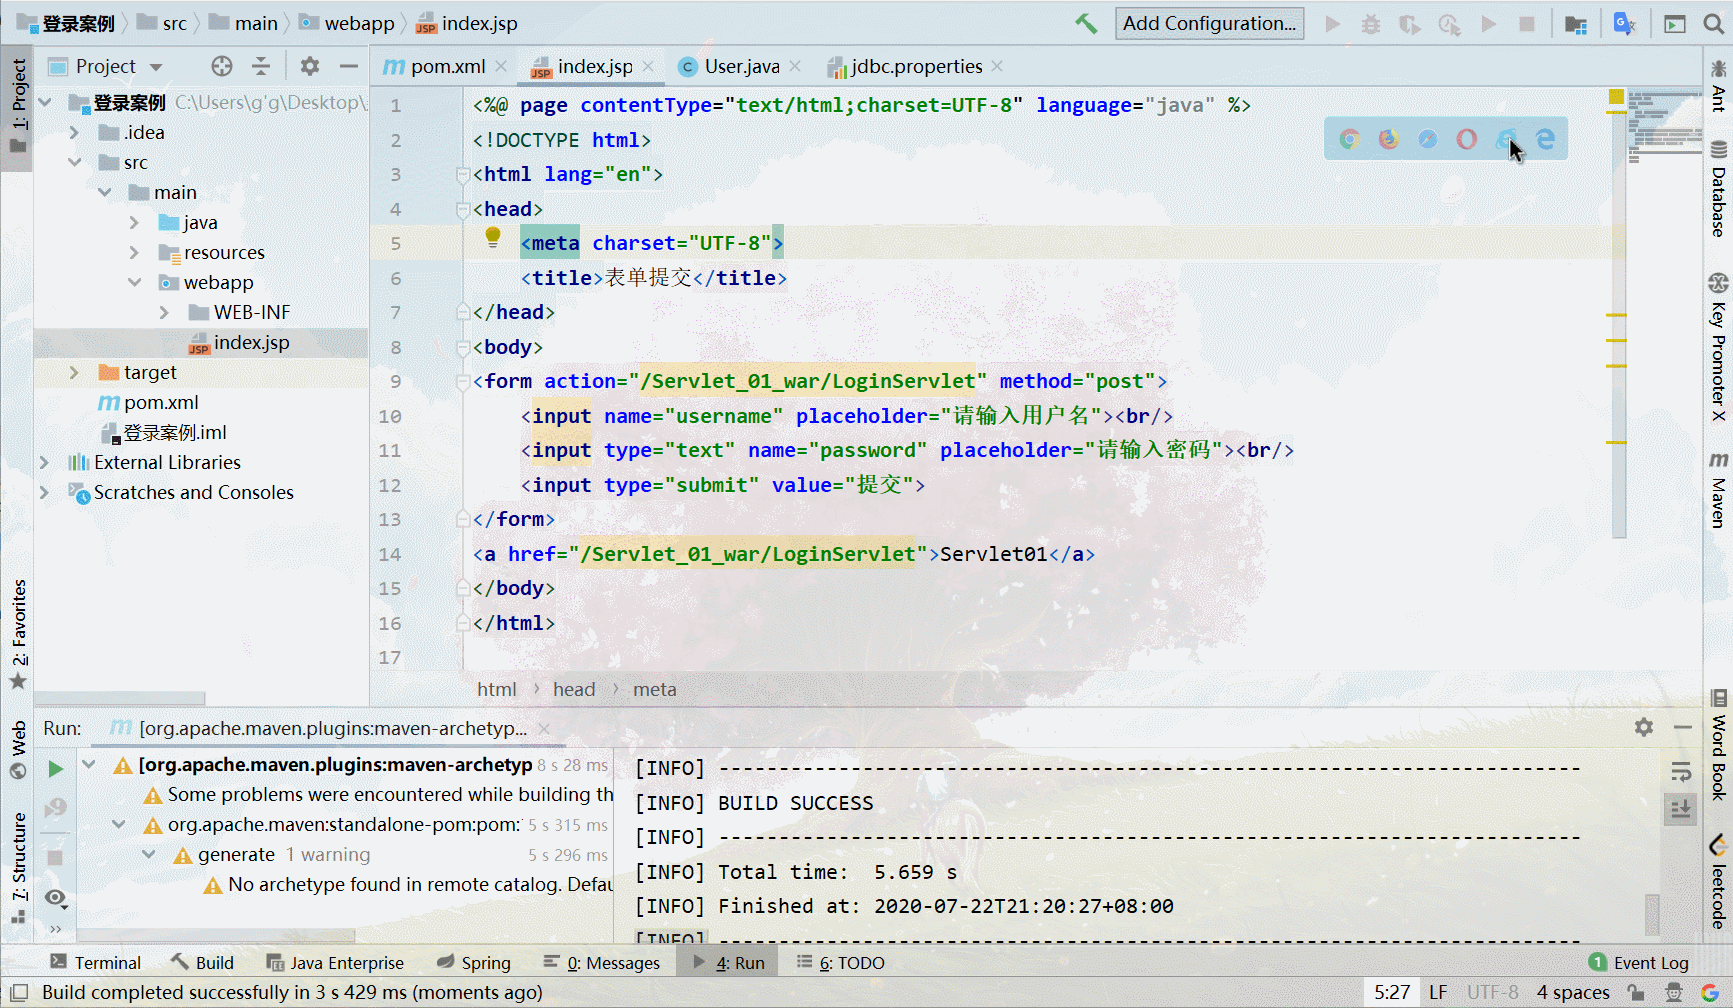Click the Search Everywhere magnifier icon
The height and width of the screenshot is (1008, 1733).
pos(1713,23)
